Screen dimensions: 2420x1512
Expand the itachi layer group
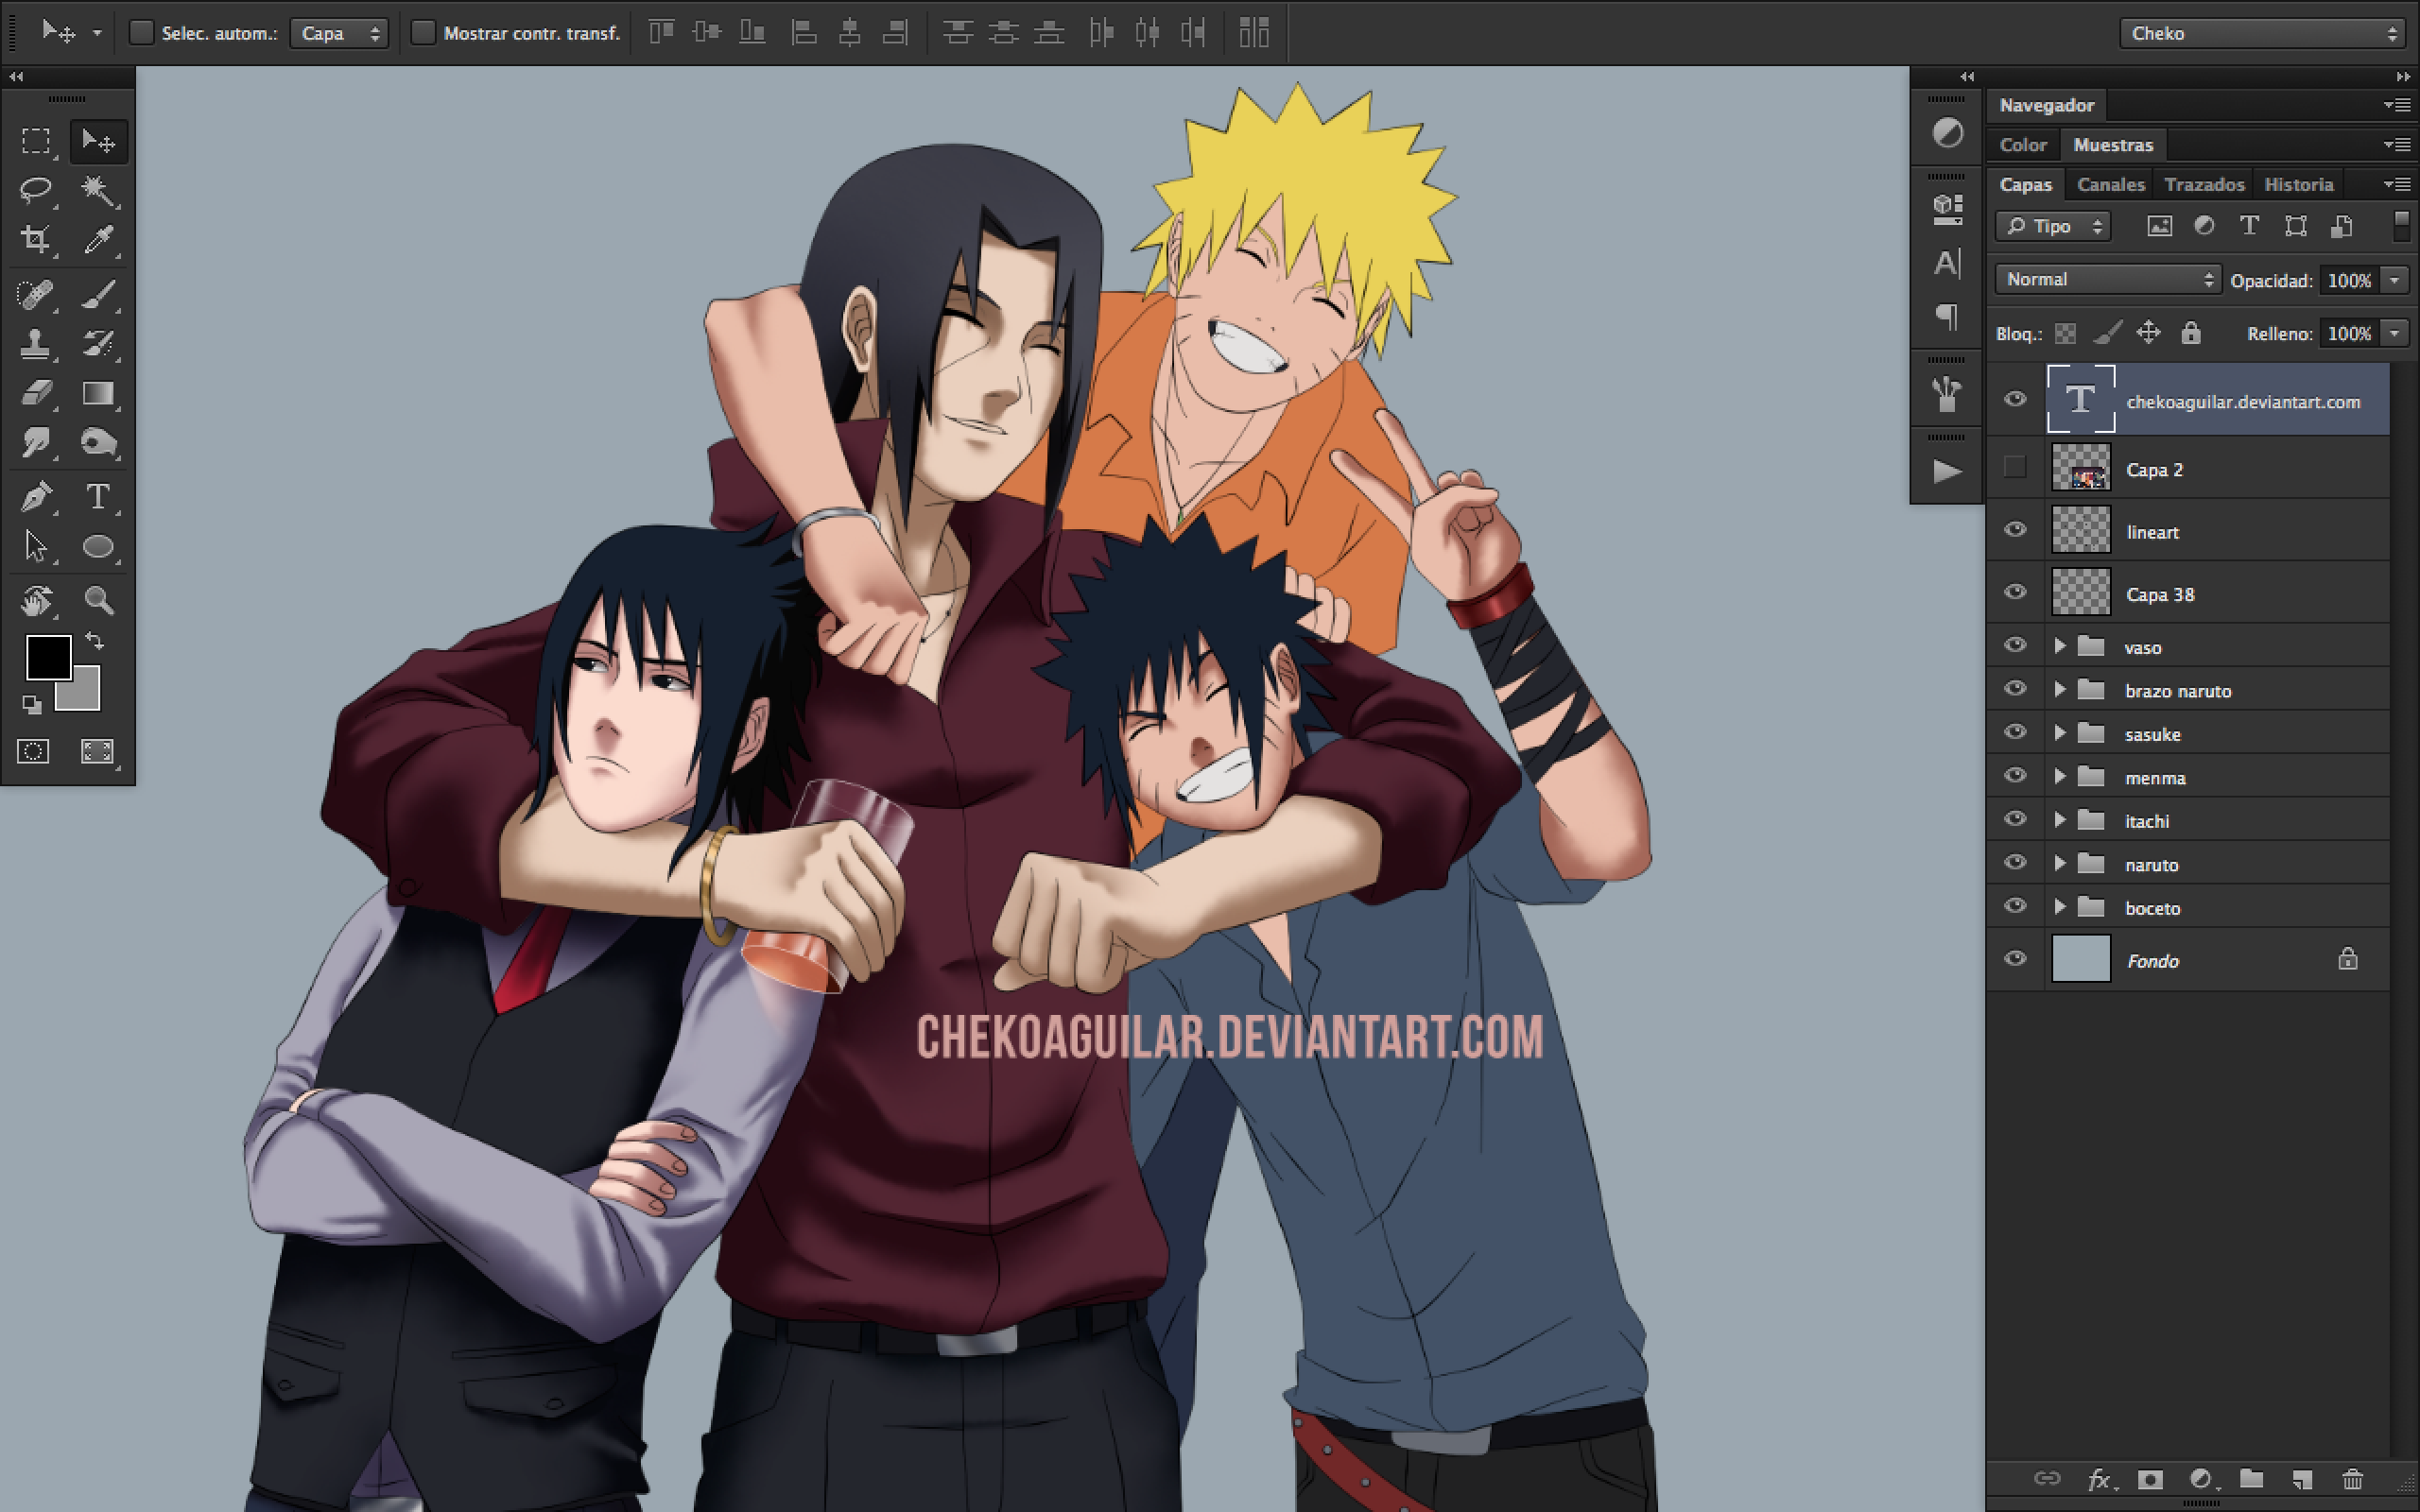click(x=2060, y=820)
